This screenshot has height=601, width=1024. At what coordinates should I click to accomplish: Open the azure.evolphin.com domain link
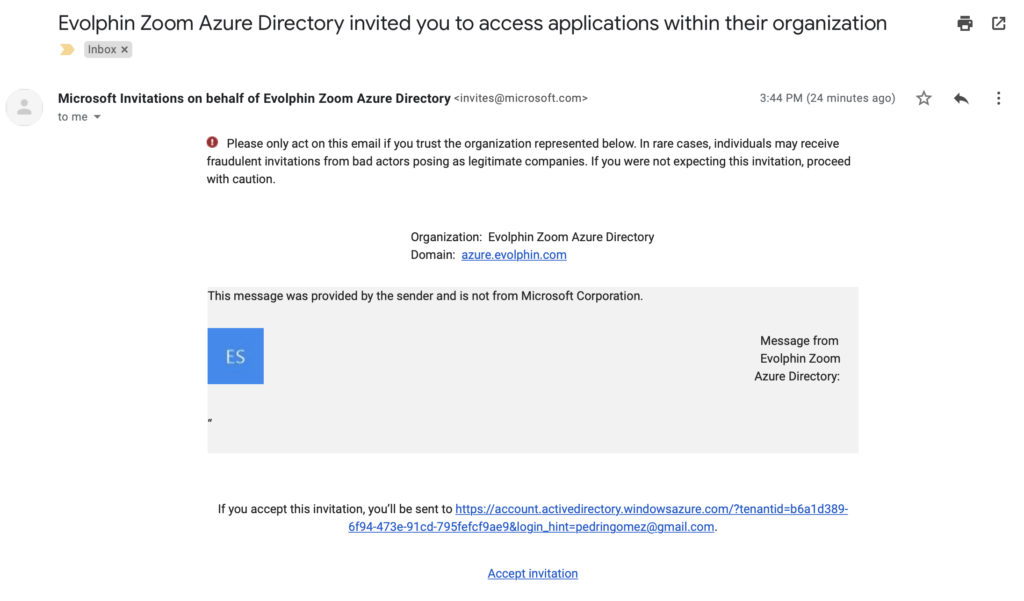click(514, 255)
